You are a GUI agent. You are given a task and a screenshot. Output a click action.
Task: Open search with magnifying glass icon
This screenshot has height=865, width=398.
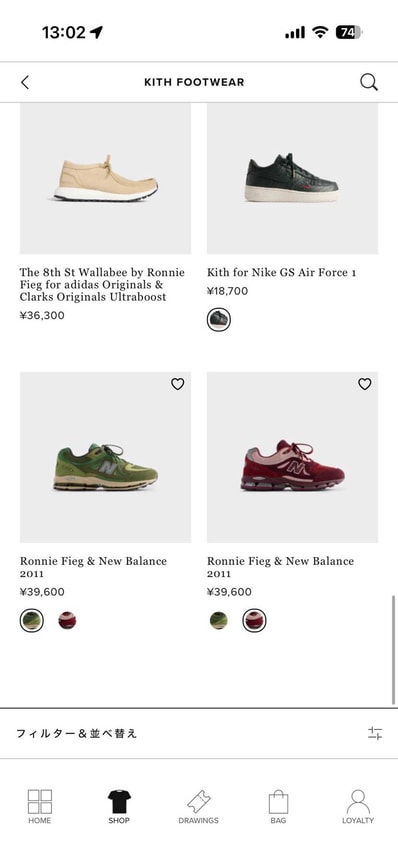[369, 82]
